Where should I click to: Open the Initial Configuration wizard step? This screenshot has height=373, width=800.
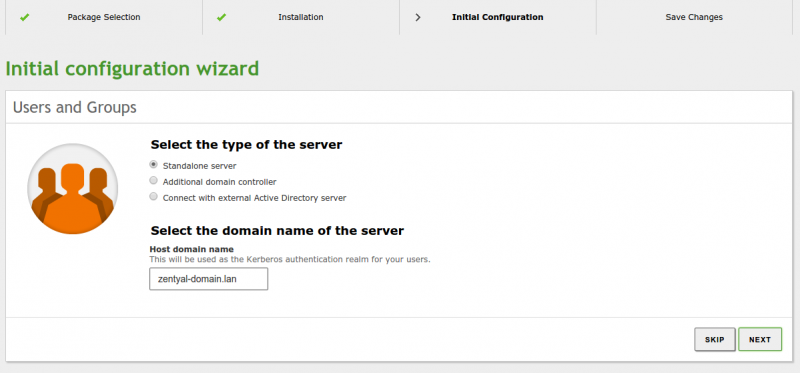(497, 17)
